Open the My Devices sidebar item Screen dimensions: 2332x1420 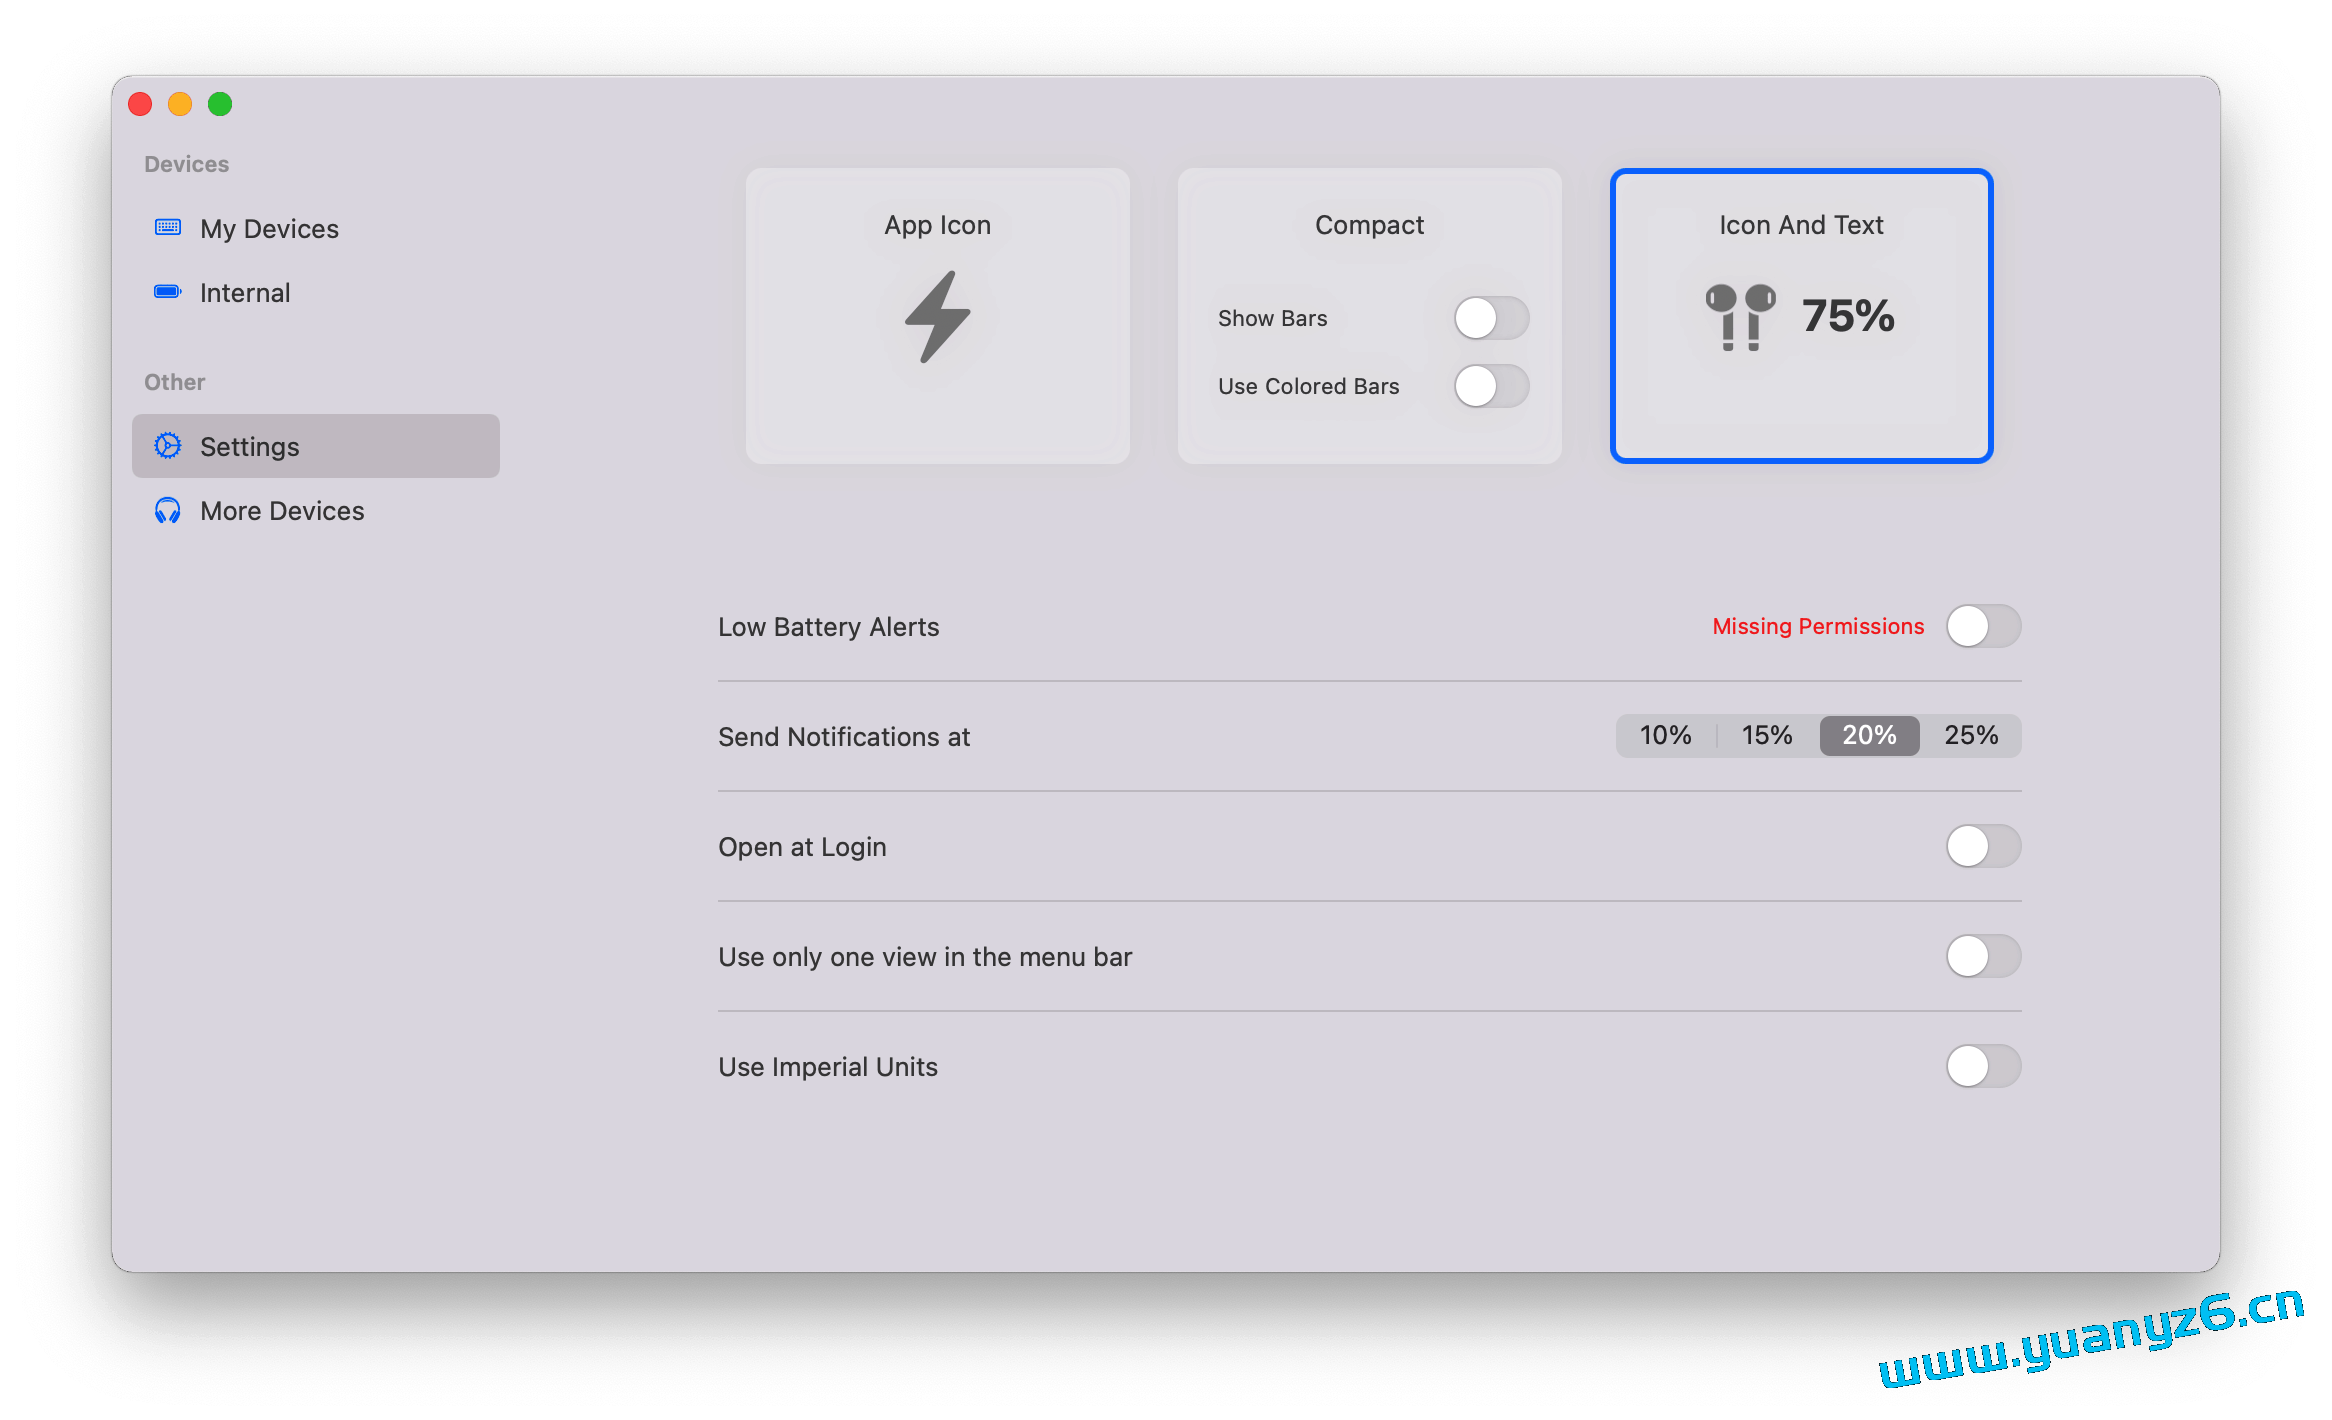(x=269, y=229)
